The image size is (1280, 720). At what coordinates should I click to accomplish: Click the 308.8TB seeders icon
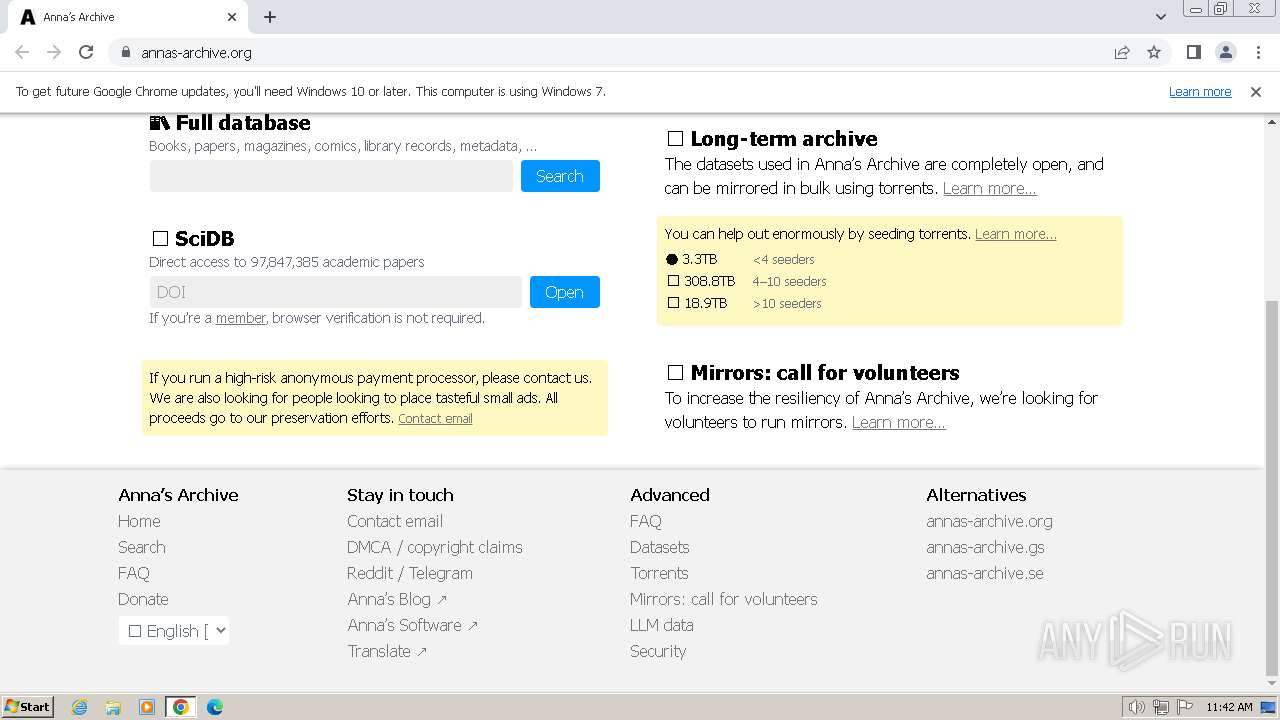[673, 281]
